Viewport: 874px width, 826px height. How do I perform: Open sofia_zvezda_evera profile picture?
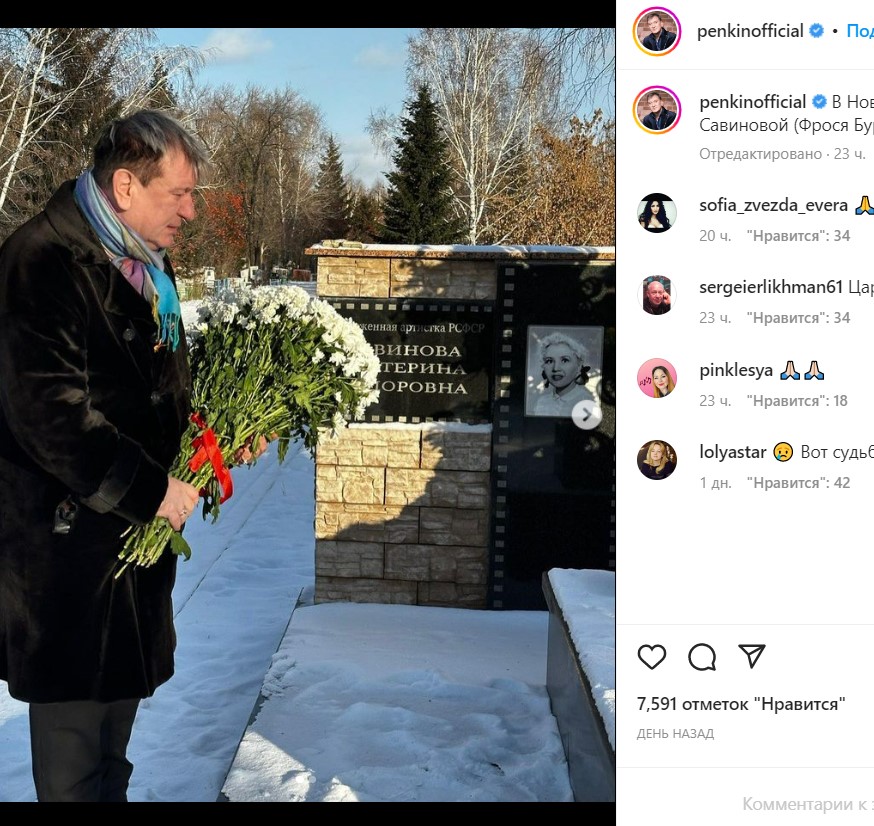pos(657,213)
